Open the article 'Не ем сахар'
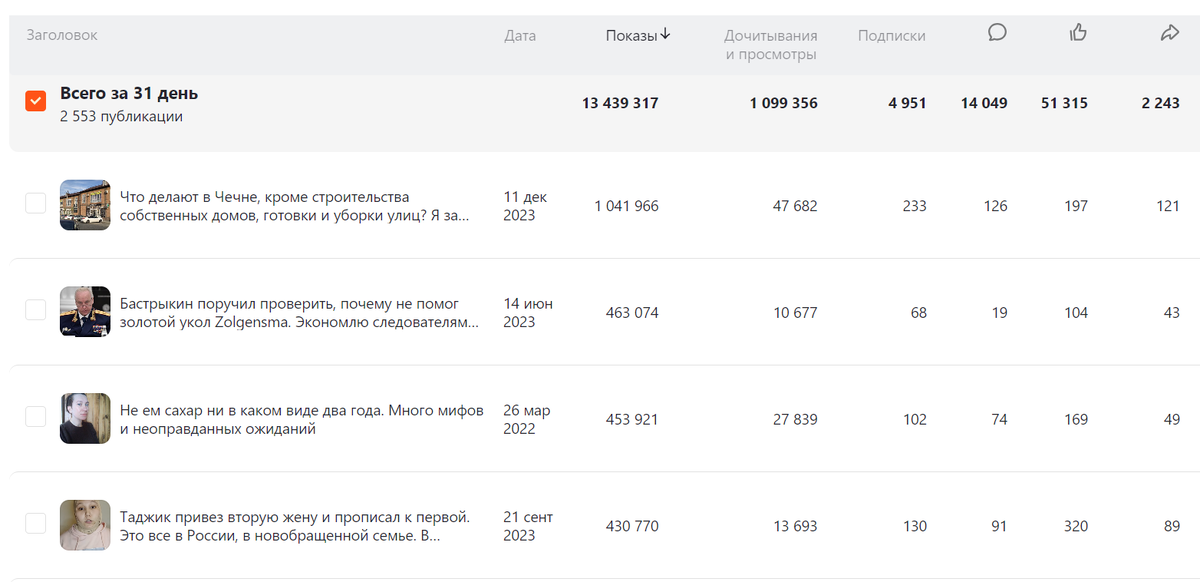This screenshot has width=1200, height=582. coord(300,419)
